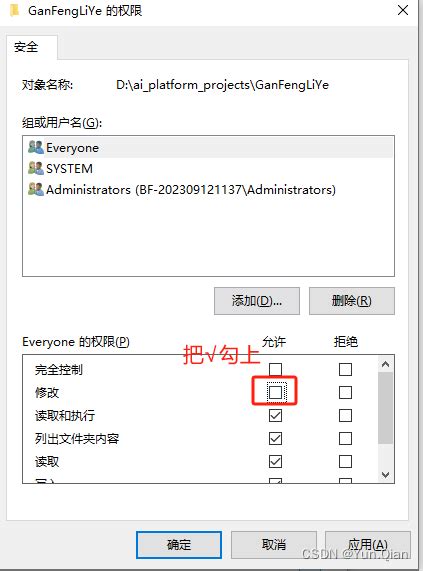Image resolution: width=423 pixels, height=571 pixels.
Task: Check Allow for 完全控制 permission
Action: (x=275, y=369)
